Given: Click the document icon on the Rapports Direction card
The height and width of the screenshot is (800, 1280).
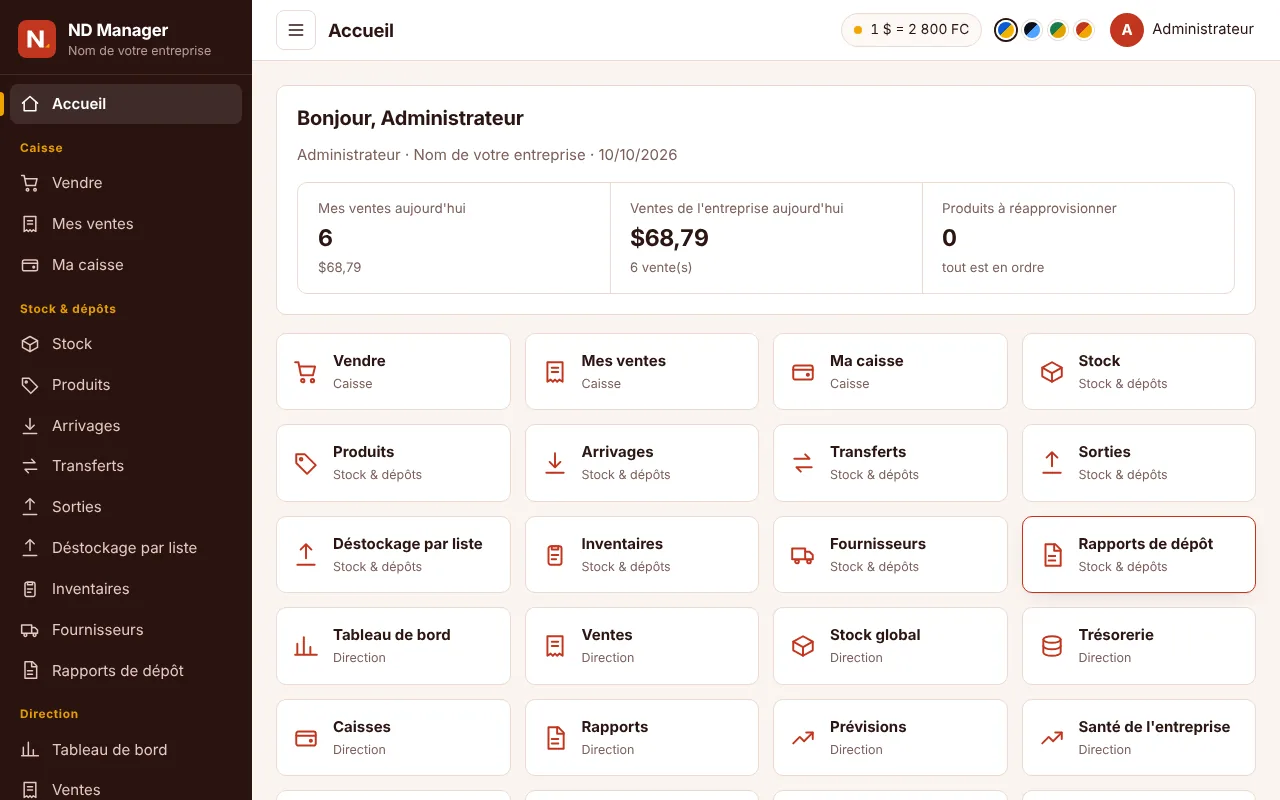Looking at the screenshot, I should click(x=555, y=738).
